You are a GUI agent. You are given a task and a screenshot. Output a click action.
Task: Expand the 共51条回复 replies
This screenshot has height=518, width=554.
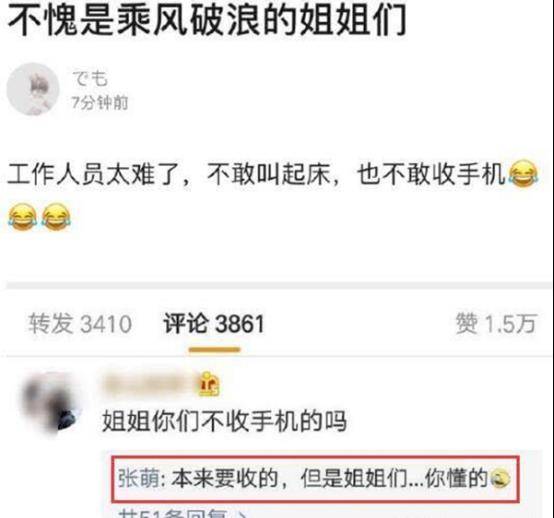click(x=183, y=513)
